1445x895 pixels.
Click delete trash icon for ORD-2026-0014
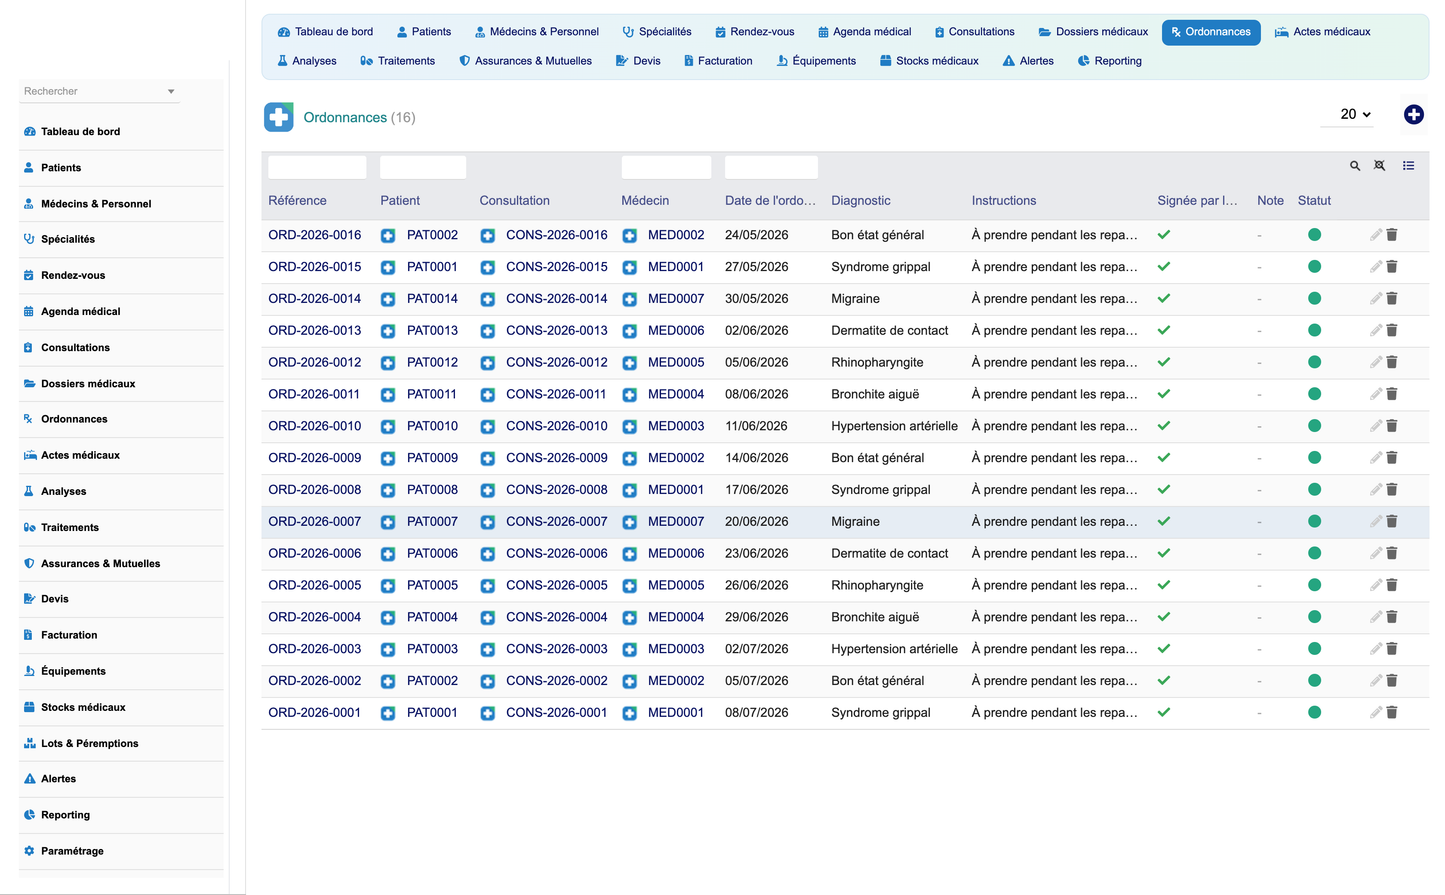click(1392, 299)
